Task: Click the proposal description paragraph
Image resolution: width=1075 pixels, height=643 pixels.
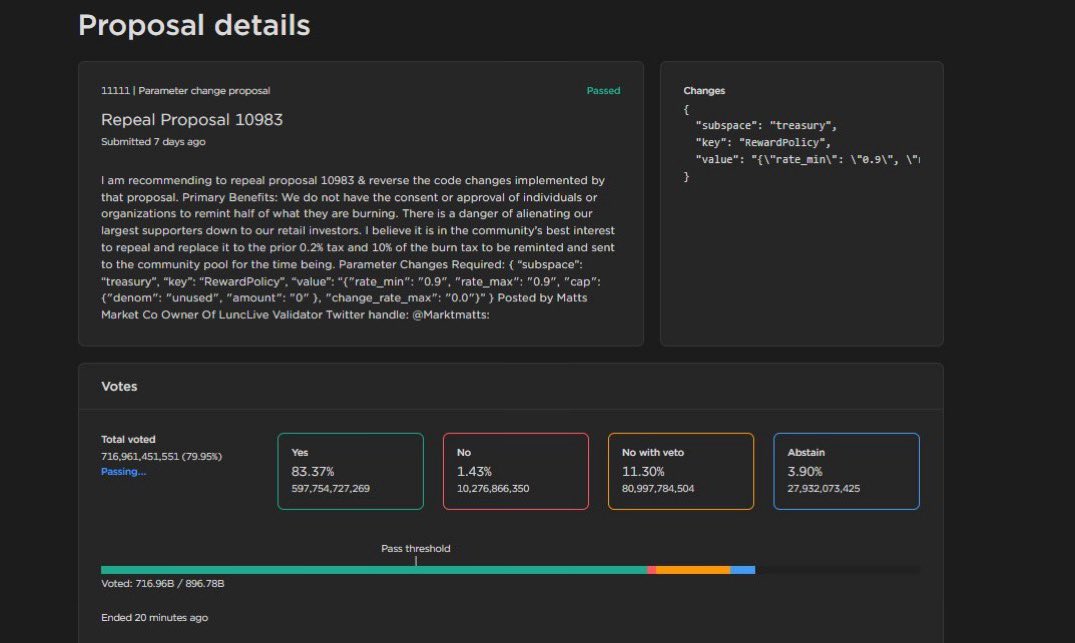Action: tap(358, 247)
